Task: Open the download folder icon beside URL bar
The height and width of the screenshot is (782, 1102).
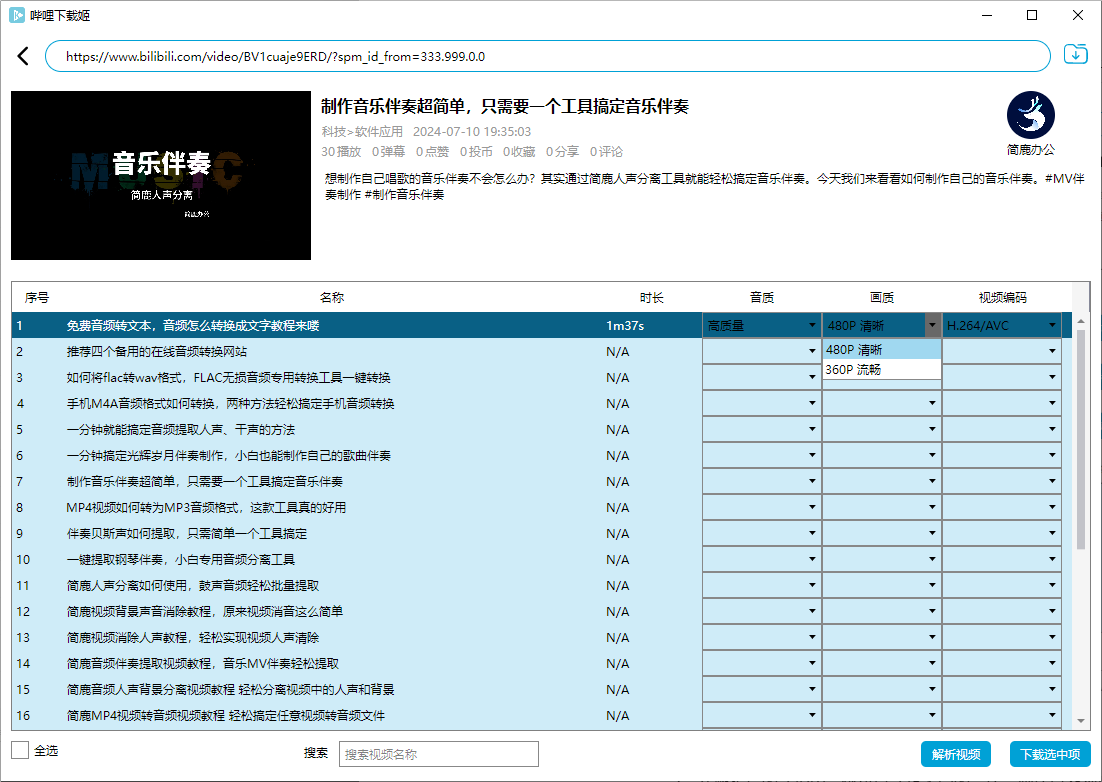Action: [1075, 53]
